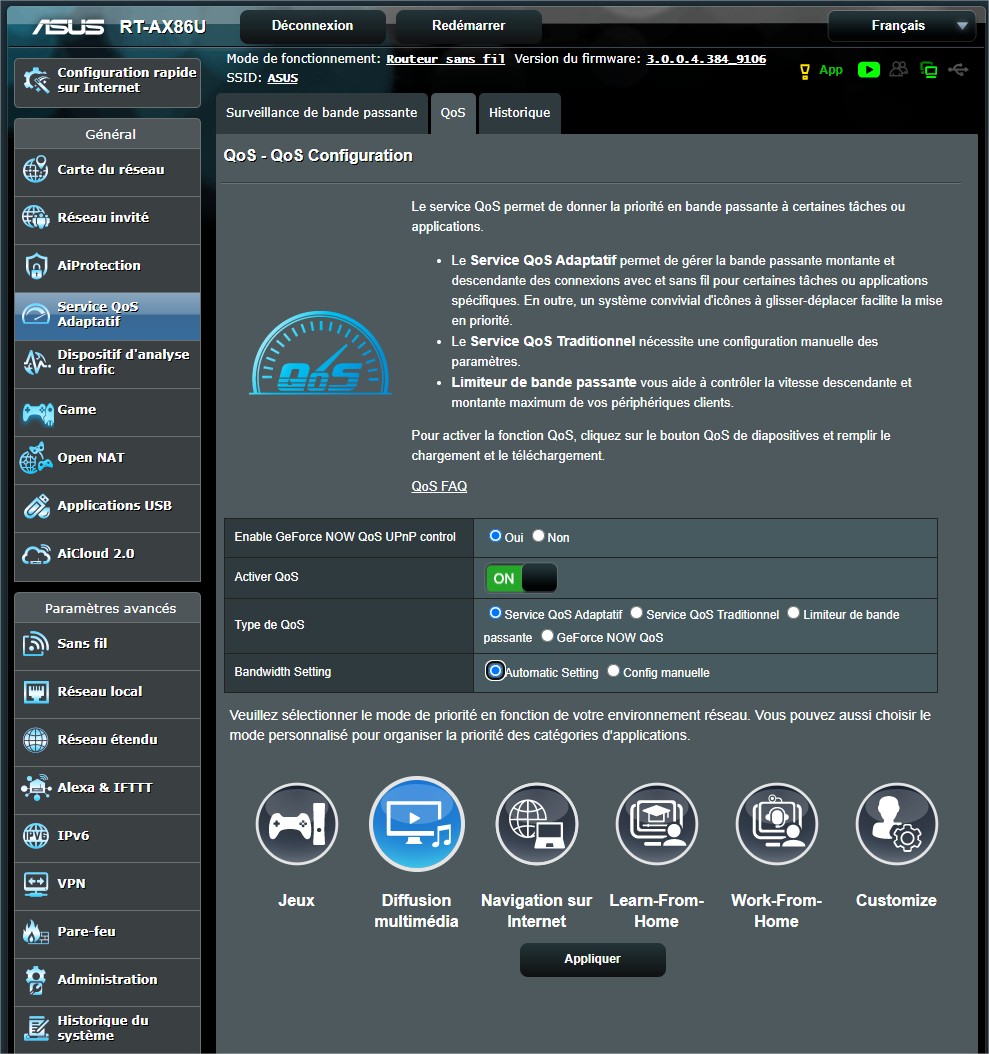Toggle the Activer QoS switch off

tap(521, 578)
